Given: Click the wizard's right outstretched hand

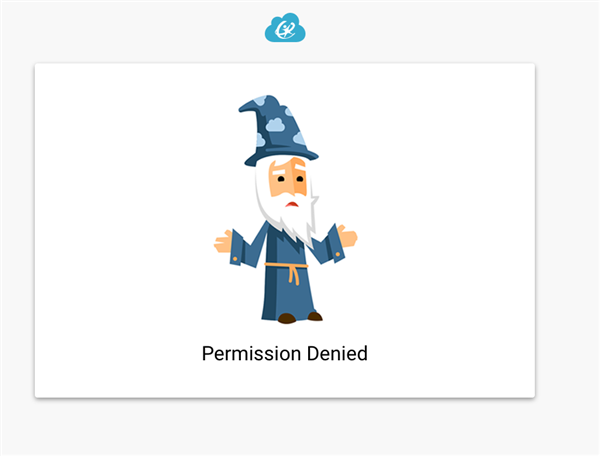Looking at the screenshot, I should pyautogui.click(x=347, y=236).
